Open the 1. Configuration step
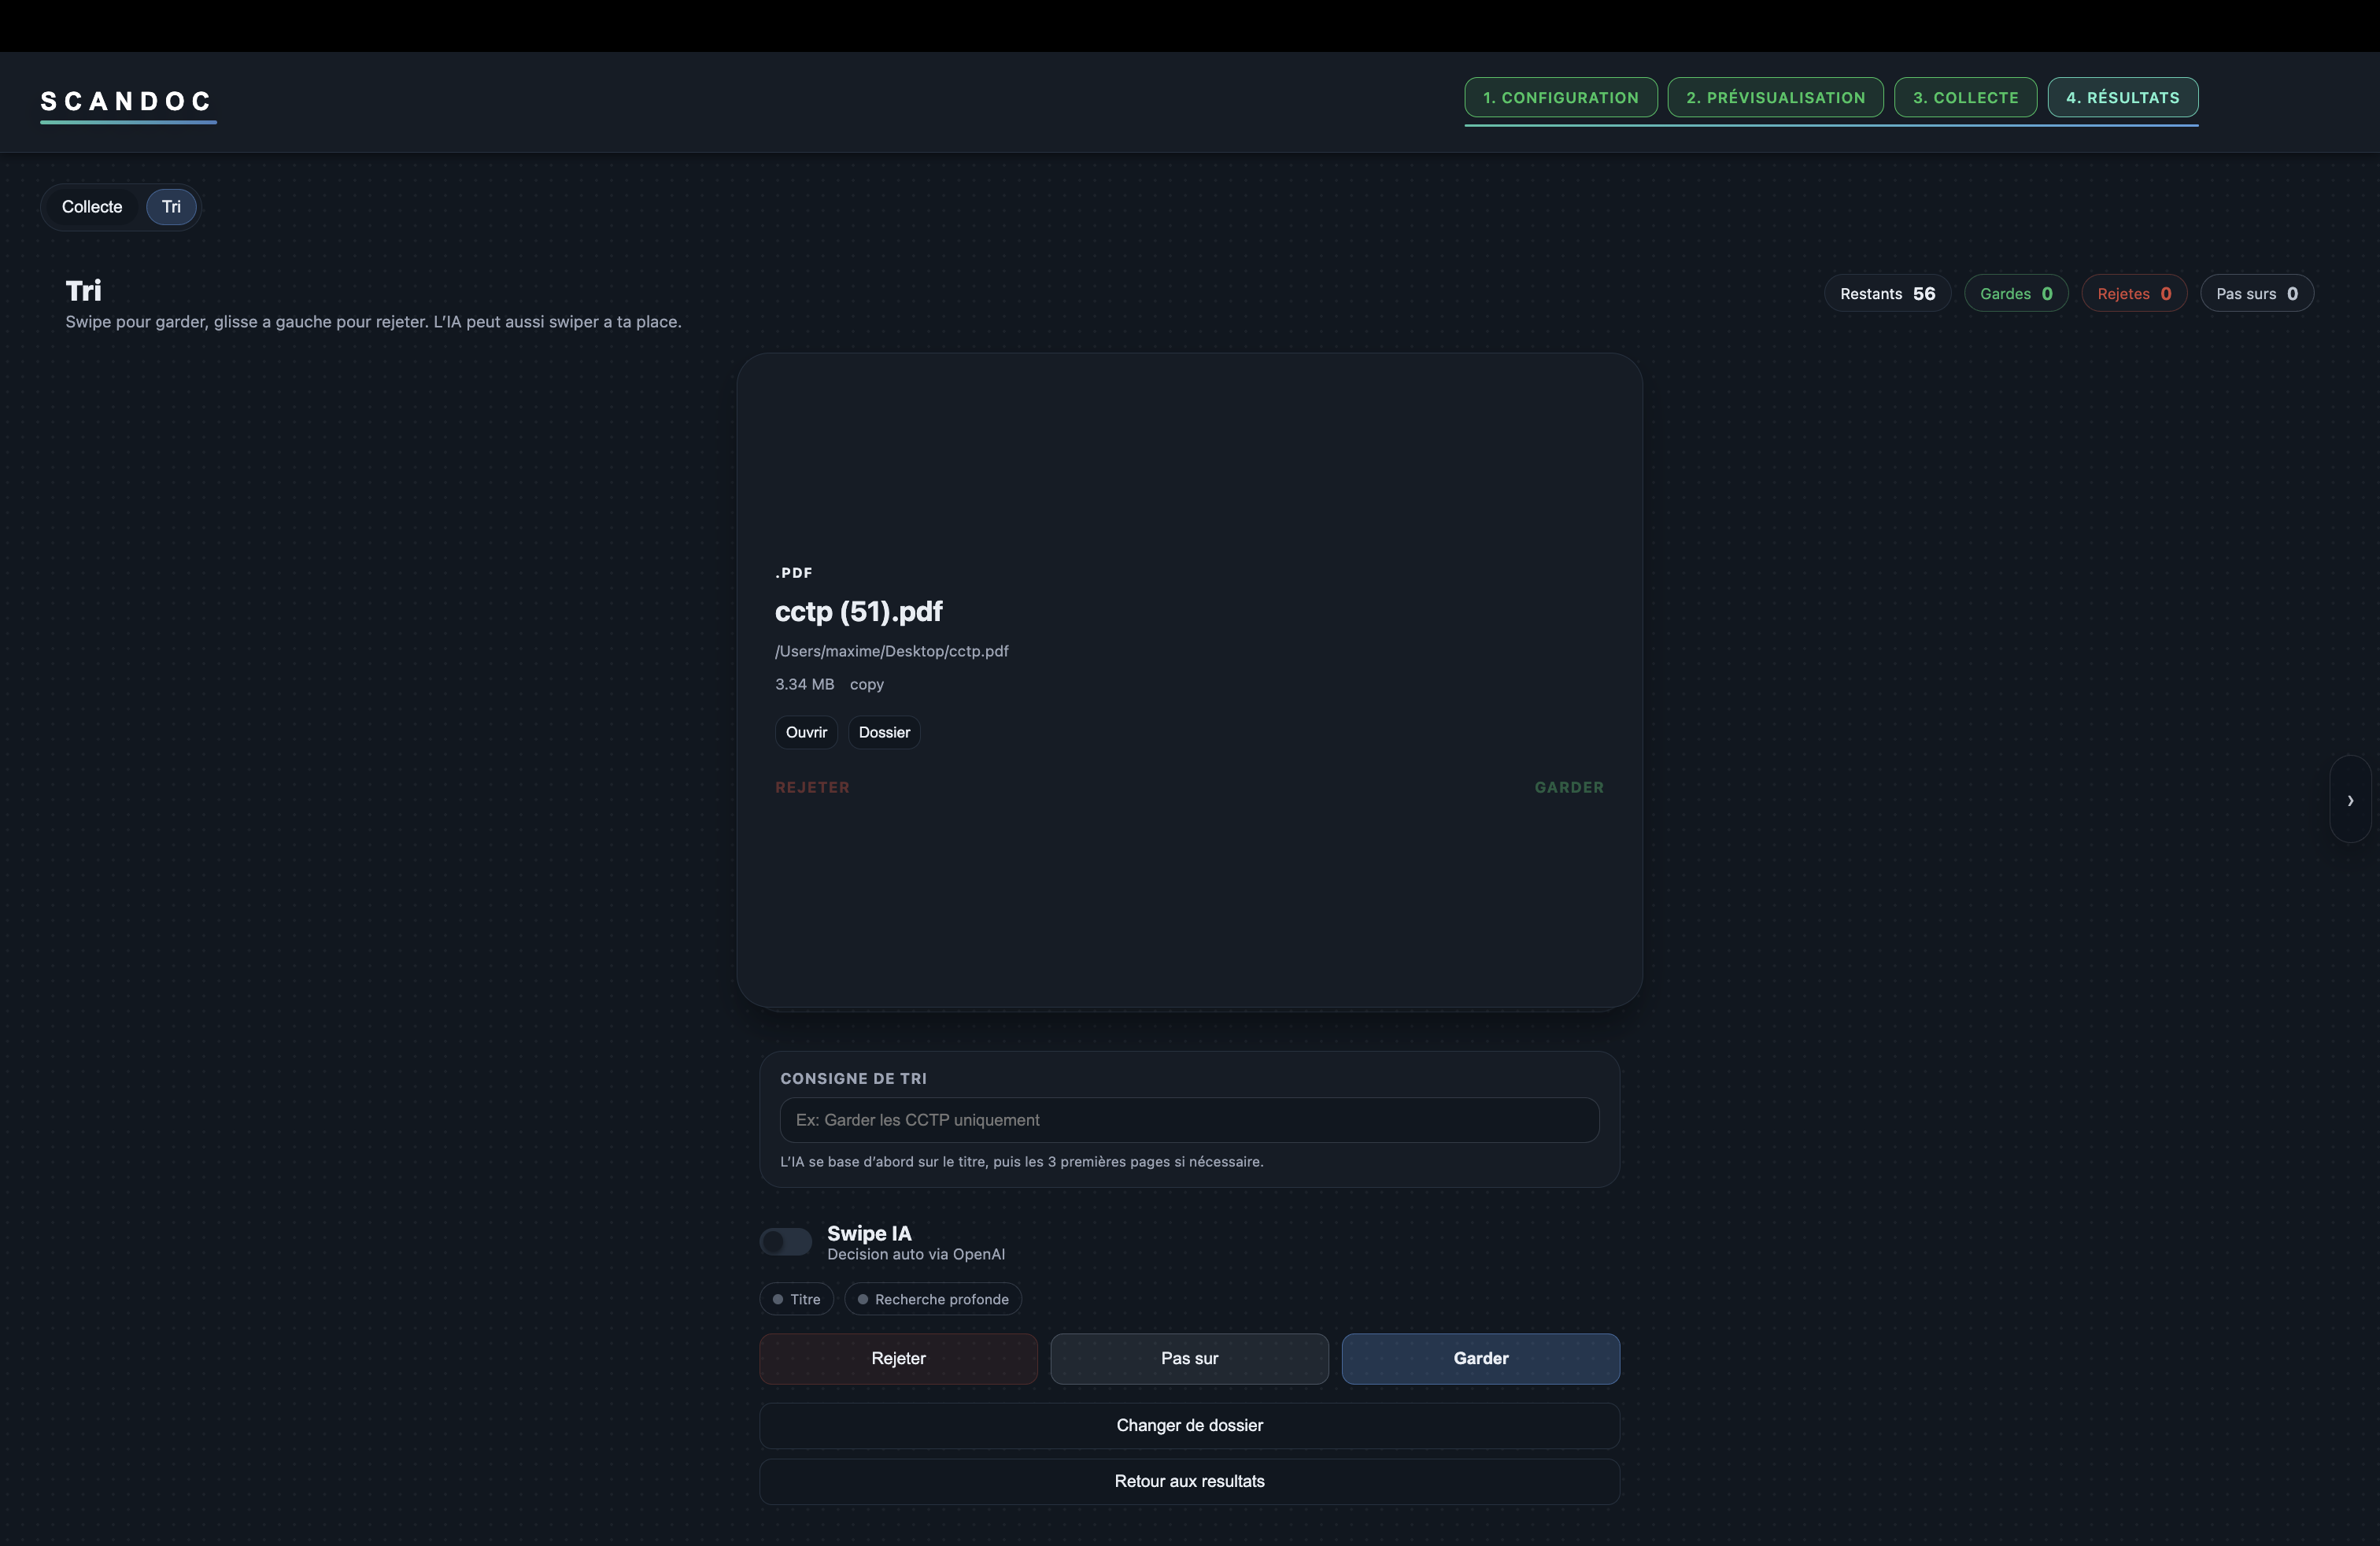The width and height of the screenshot is (2380, 1546). (x=1560, y=97)
